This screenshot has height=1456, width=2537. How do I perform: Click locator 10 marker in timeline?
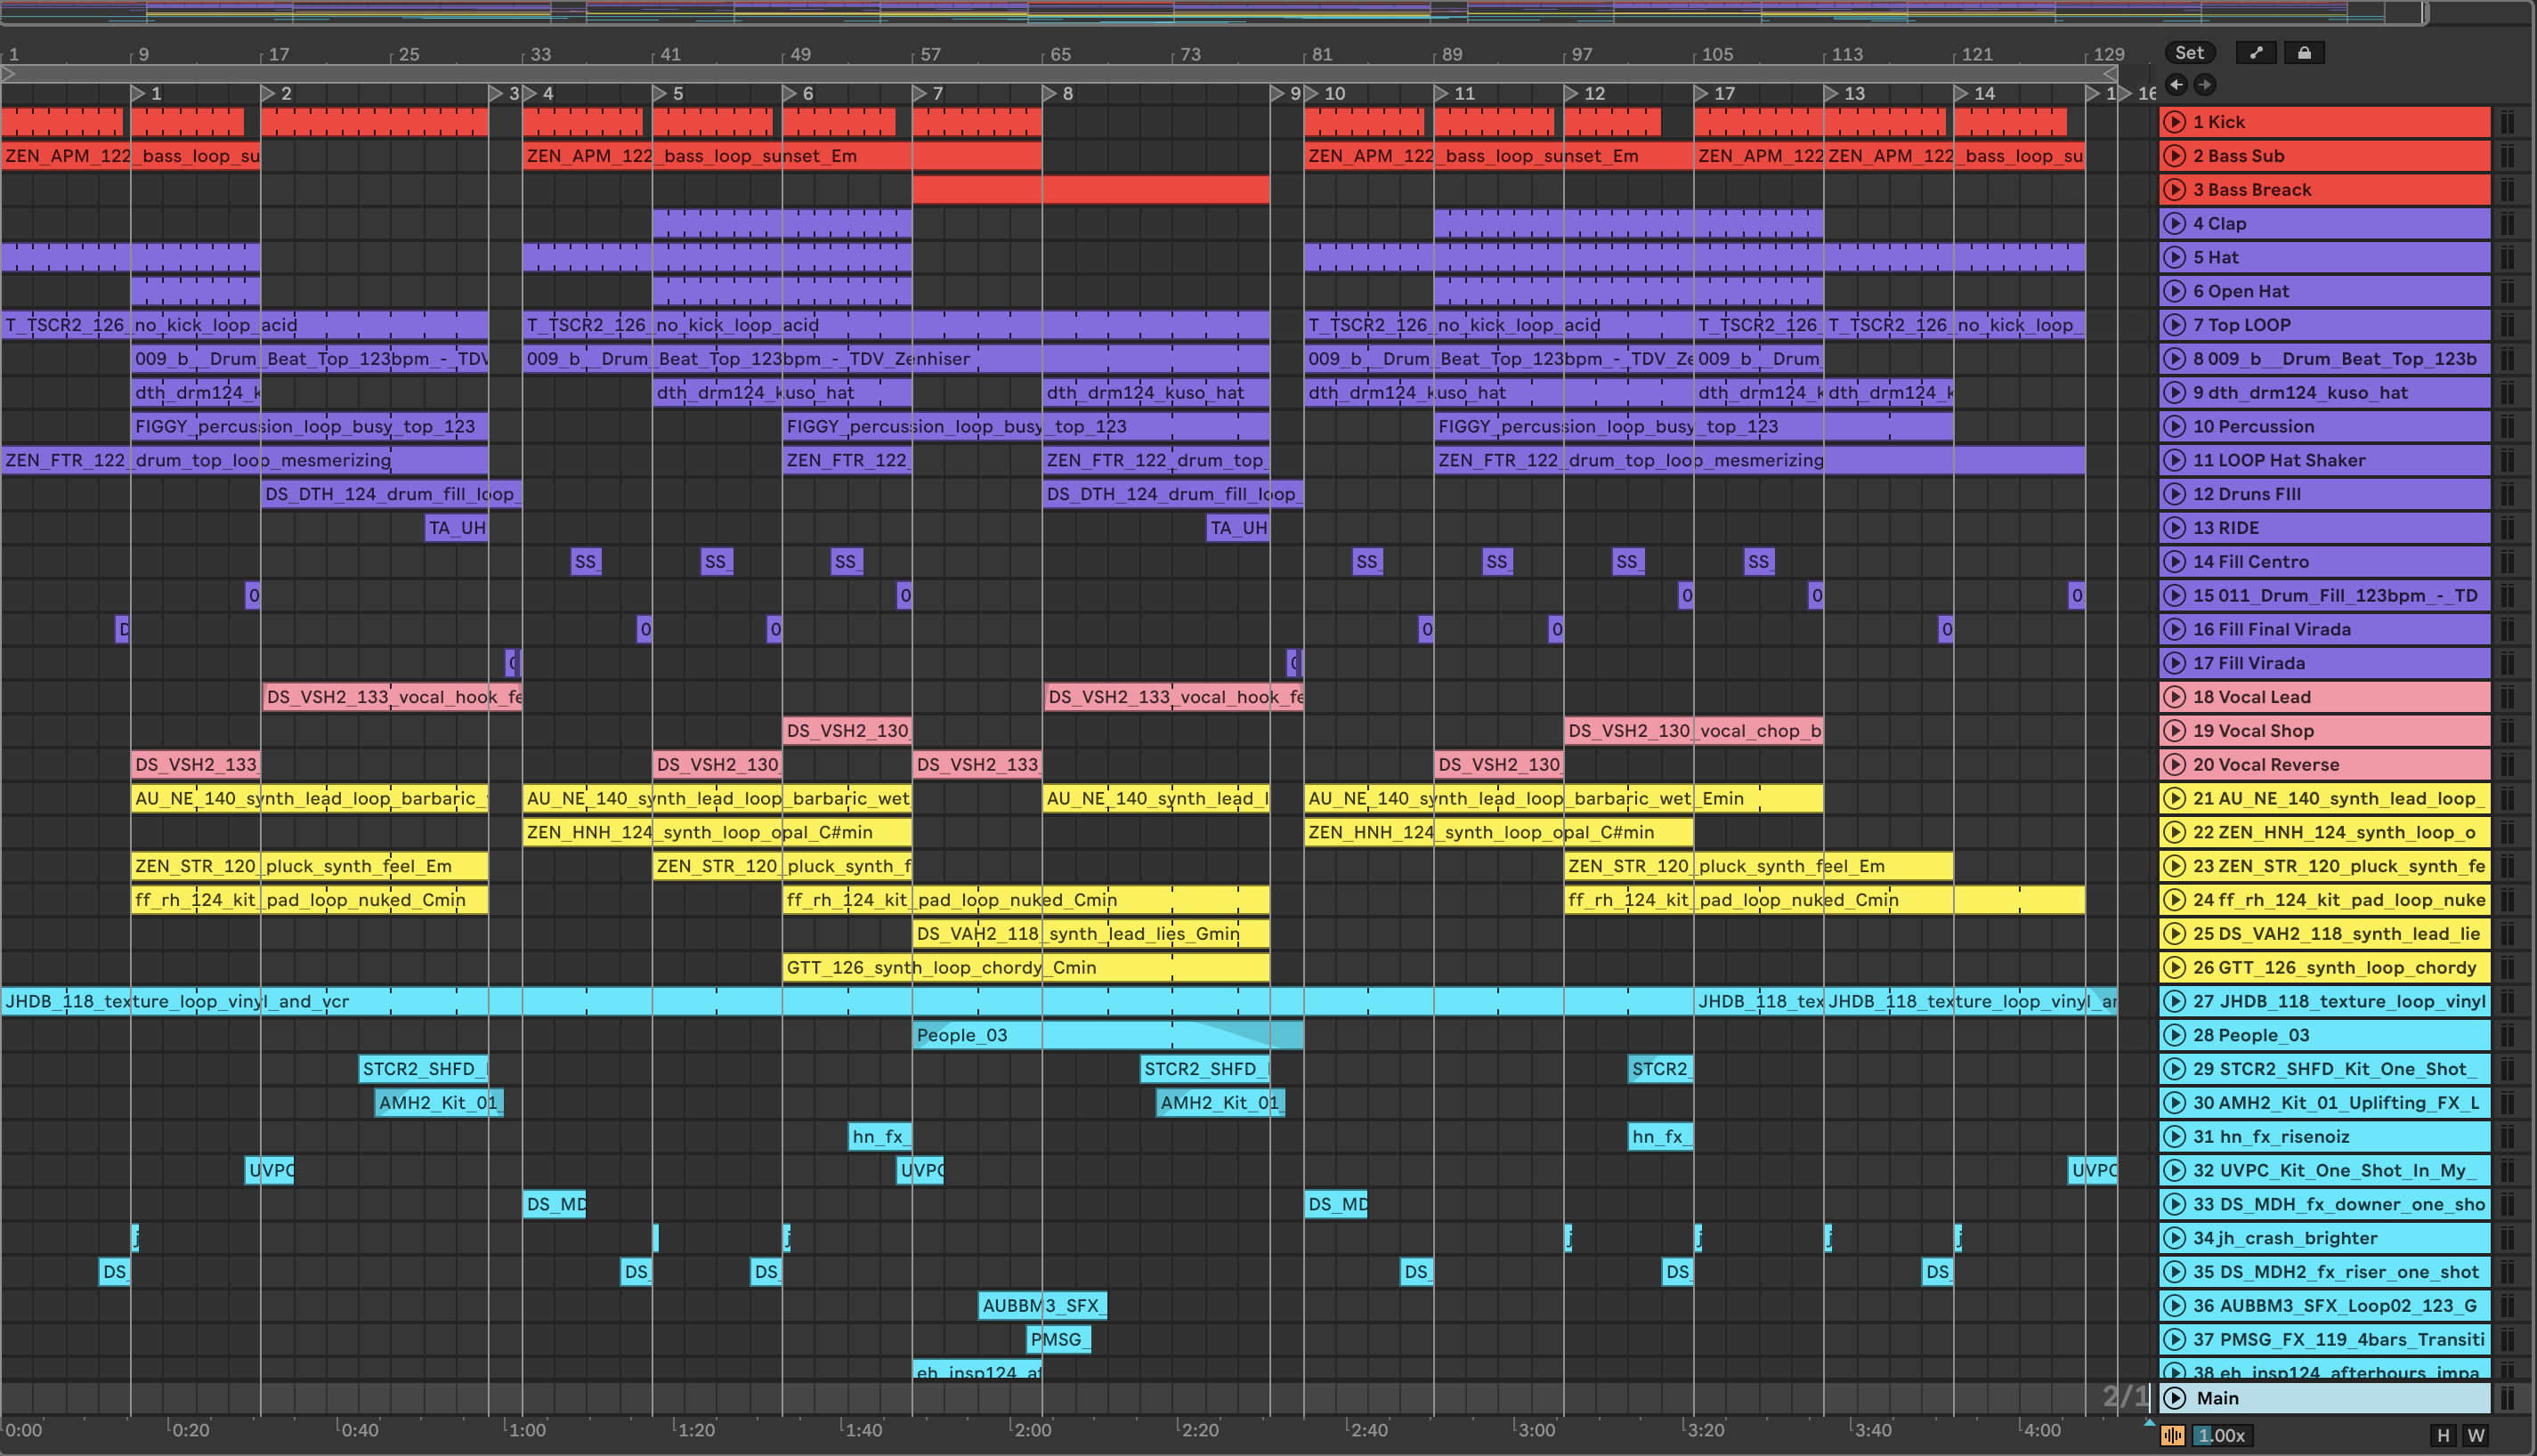pyautogui.click(x=1312, y=93)
